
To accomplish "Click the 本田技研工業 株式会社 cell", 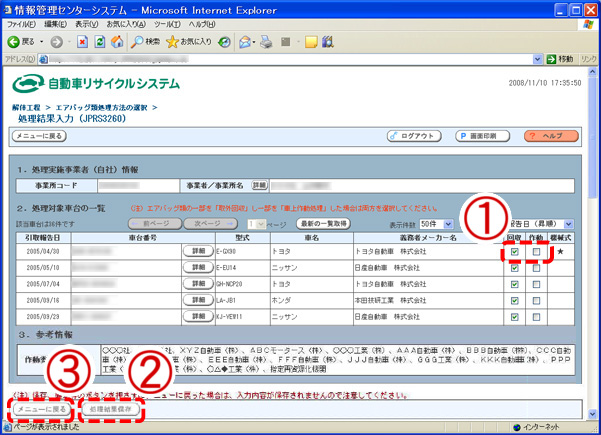I will 428,300.
